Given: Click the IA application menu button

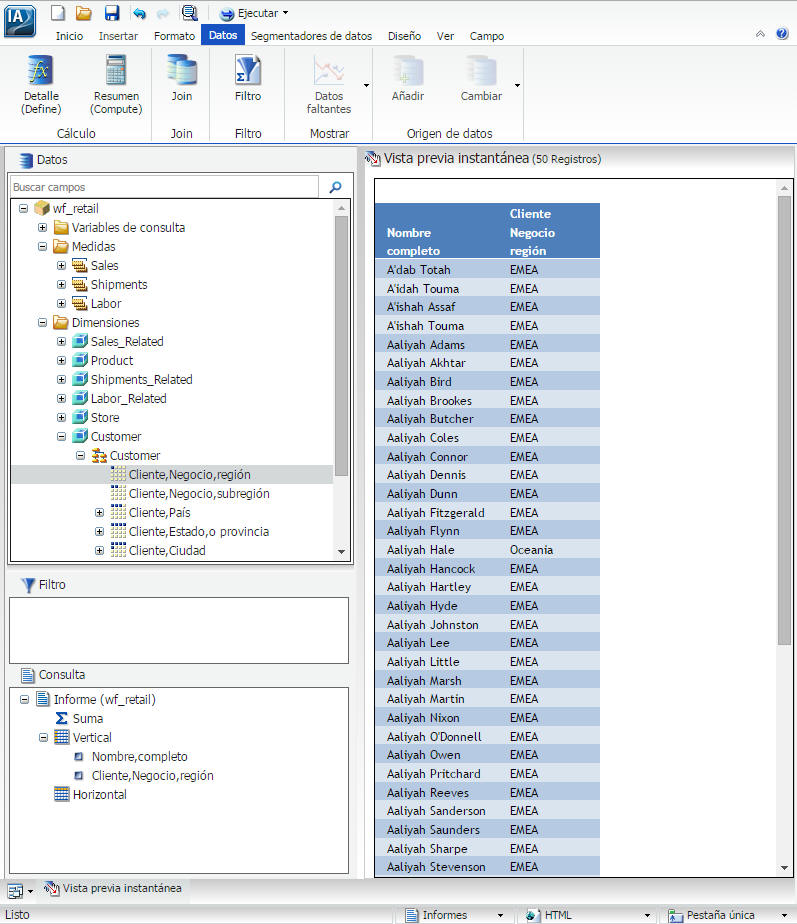Looking at the screenshot, I should pos(19,21).
